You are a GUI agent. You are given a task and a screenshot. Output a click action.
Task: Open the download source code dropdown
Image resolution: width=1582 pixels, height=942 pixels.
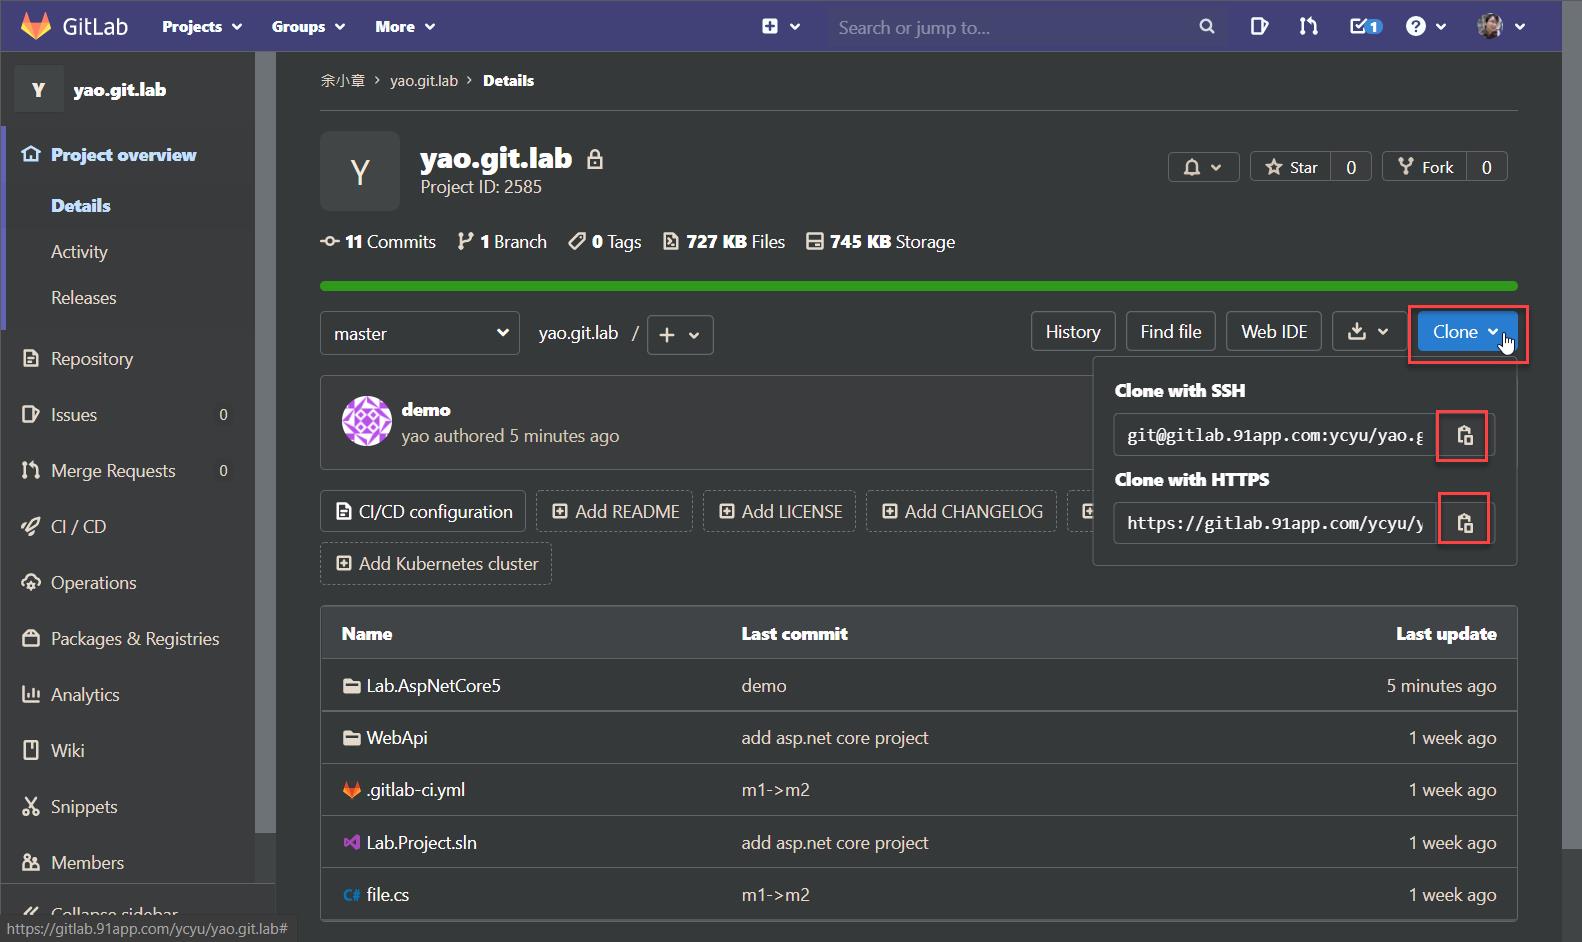click(x=1369, y=332)
